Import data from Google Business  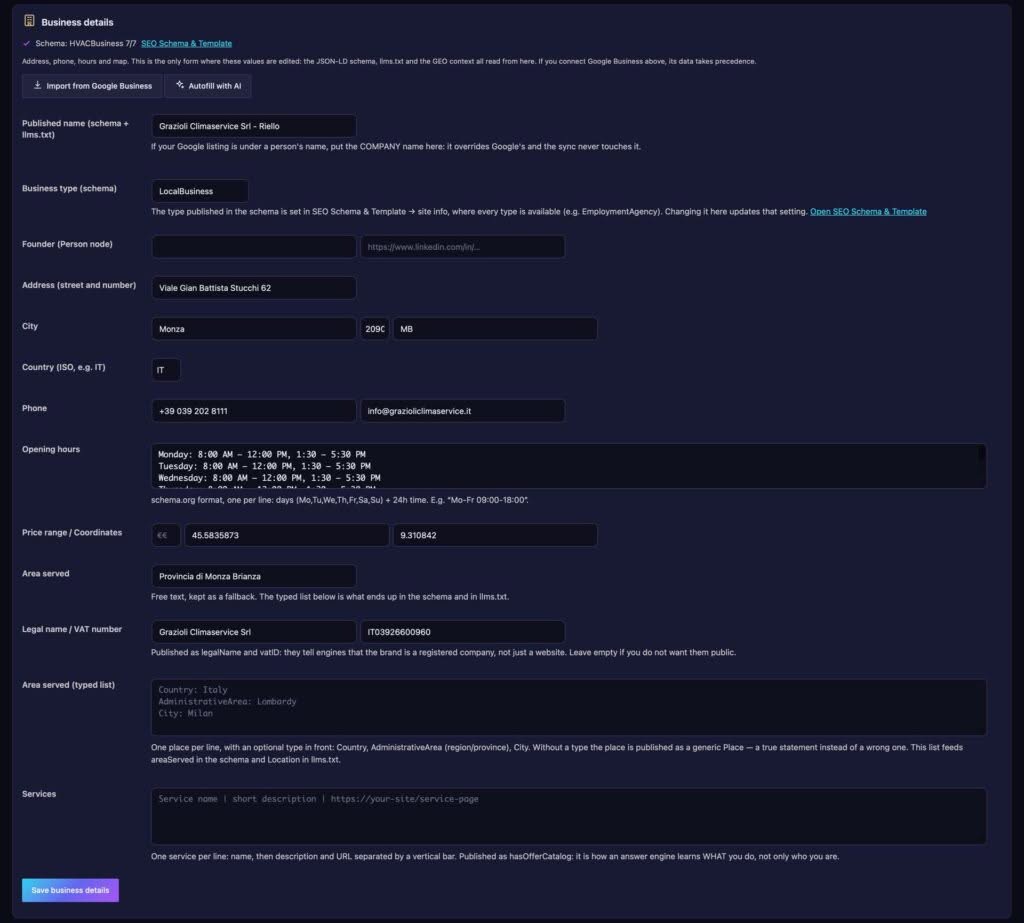[x=92, y=86]
